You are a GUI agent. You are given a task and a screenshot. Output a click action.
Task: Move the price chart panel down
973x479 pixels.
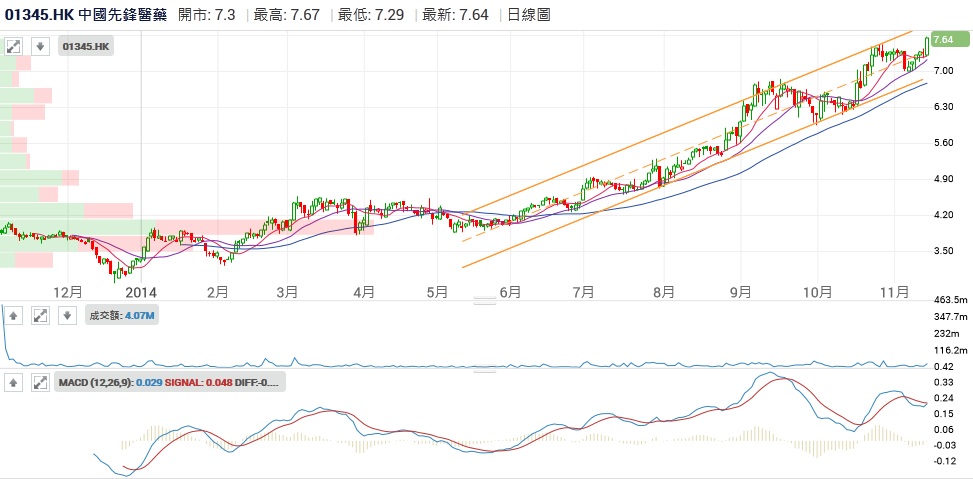(40, 46)
